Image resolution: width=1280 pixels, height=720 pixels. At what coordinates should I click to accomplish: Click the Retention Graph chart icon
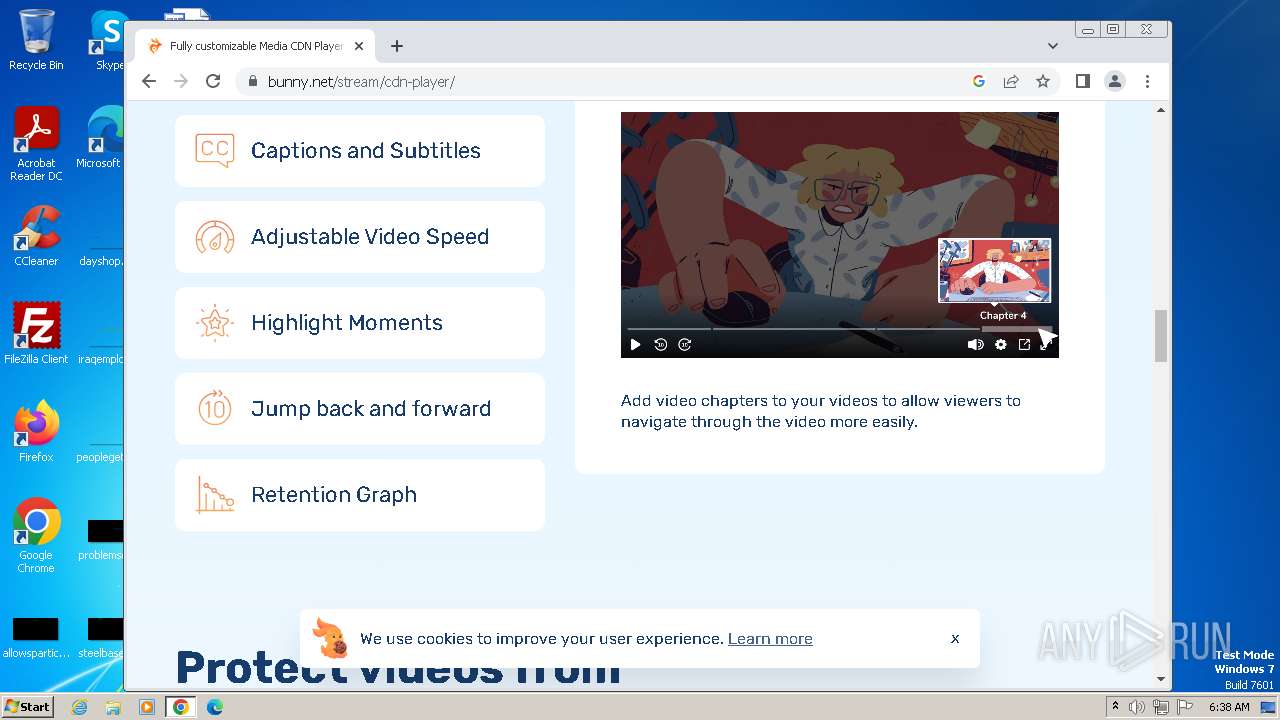pyautogui.click(x=215, y=494)
